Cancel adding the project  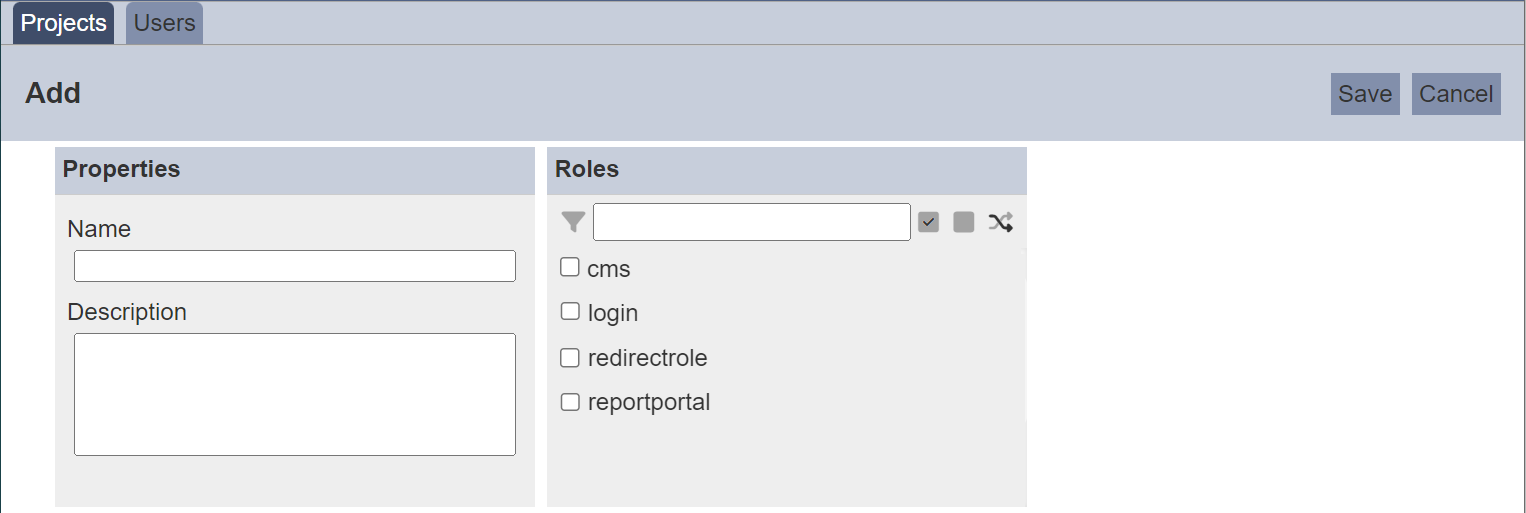point(1456,94)
